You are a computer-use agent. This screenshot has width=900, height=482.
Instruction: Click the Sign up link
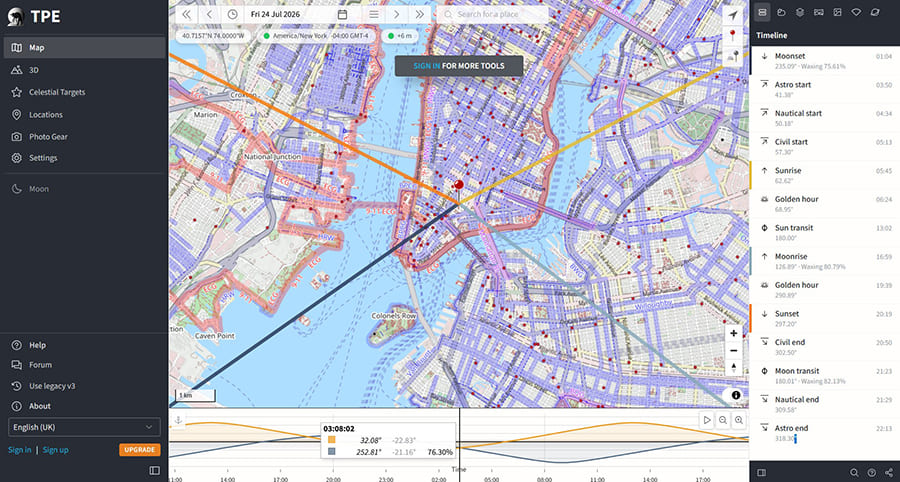pyautogui.click(x=55, y=450)
